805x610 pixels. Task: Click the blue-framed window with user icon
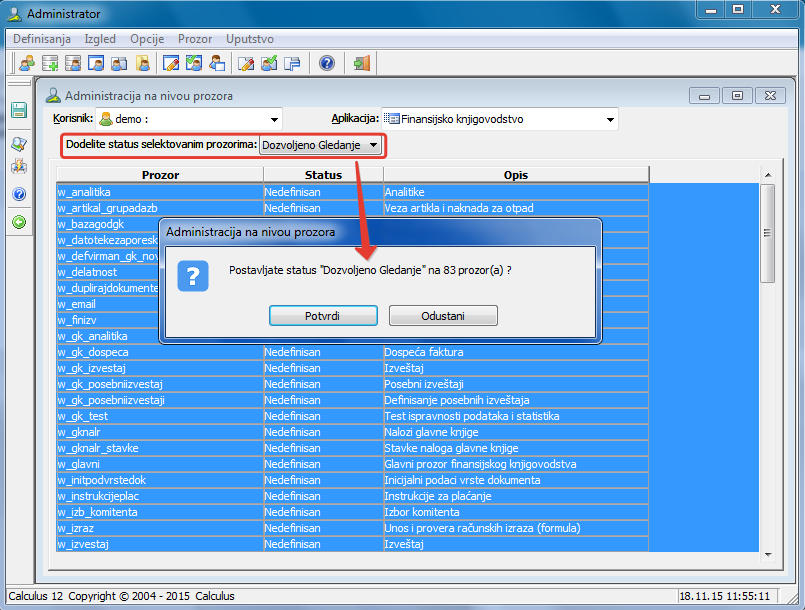96,63
